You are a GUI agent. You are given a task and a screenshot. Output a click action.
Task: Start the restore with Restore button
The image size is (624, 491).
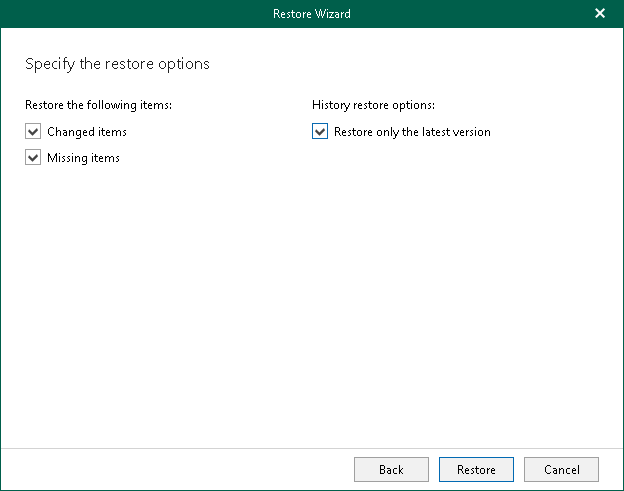(476, 469)
